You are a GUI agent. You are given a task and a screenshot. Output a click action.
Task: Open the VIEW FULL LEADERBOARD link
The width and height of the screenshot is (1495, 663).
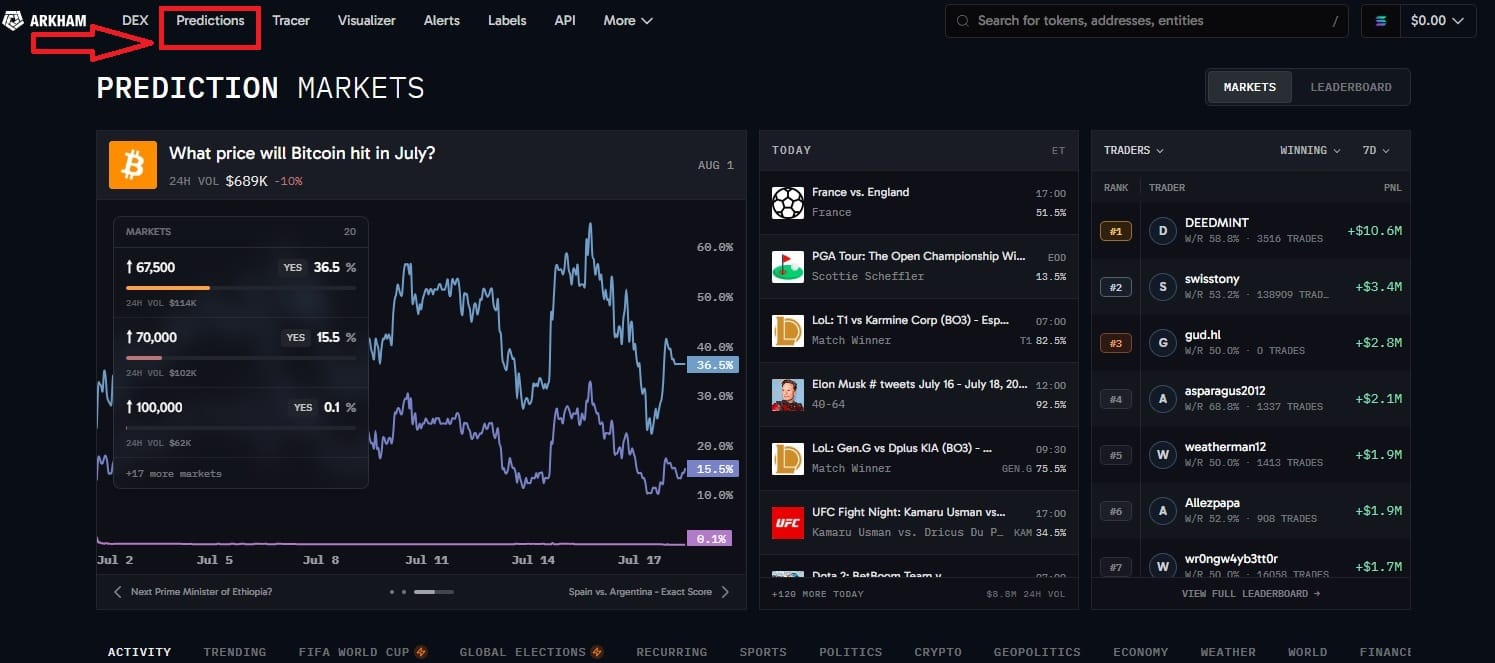pyautogui.click(x=1251, y=593)
